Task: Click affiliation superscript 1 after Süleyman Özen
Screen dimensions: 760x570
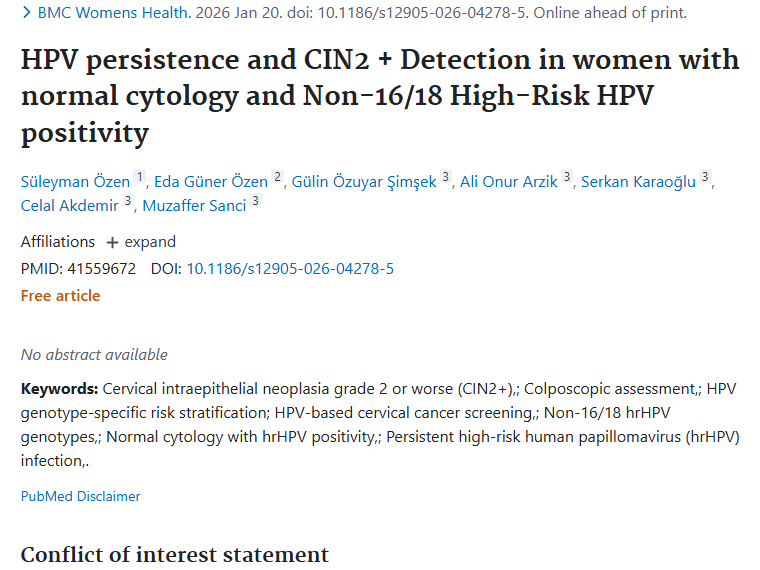Action: 140,177
